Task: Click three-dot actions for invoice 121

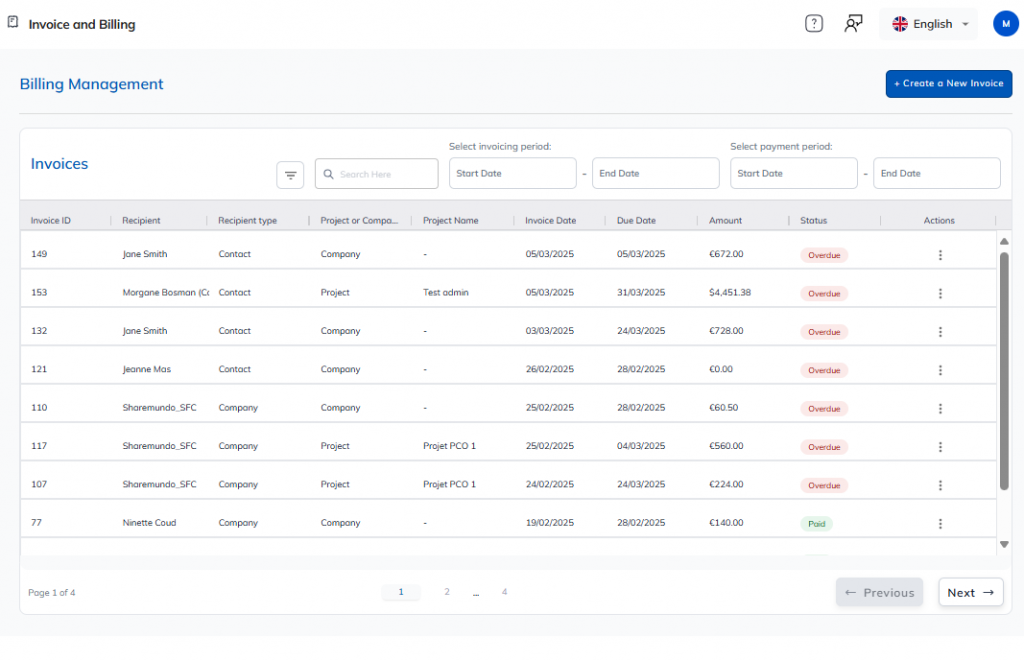Action: (940, 370)
